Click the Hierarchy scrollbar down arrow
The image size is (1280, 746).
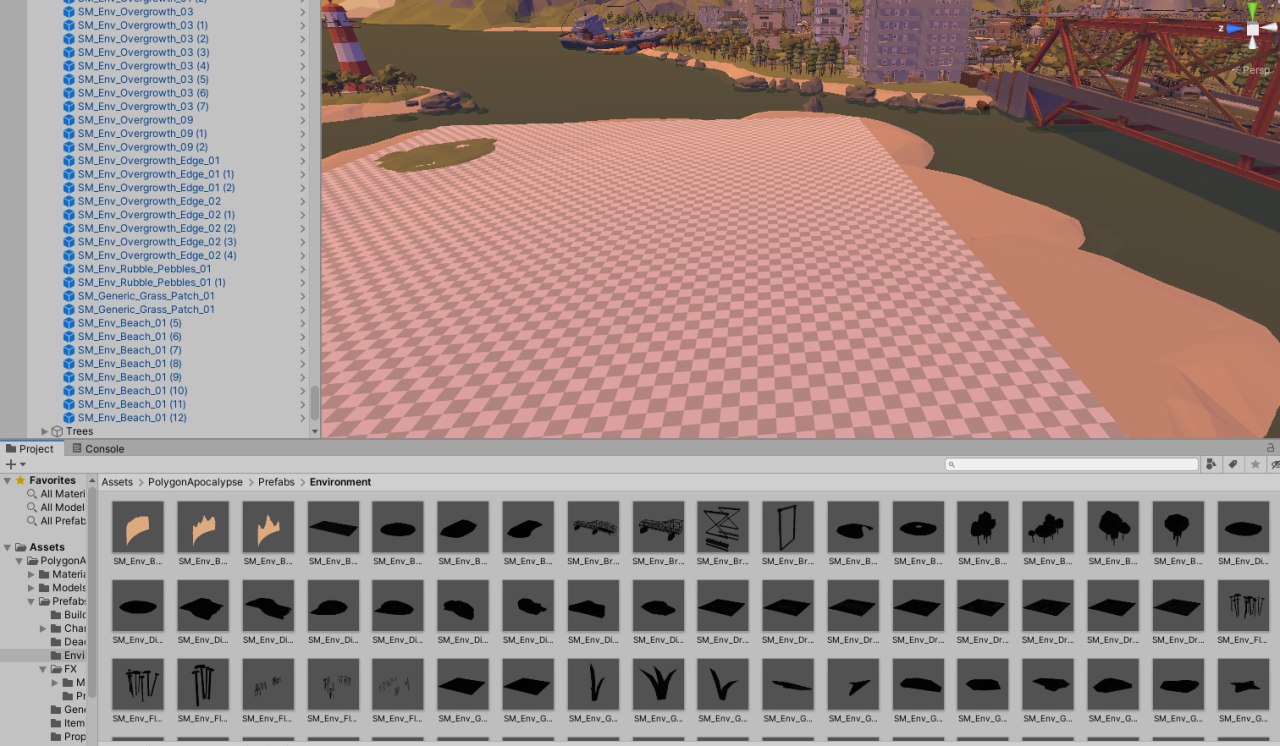pos(315,432)
